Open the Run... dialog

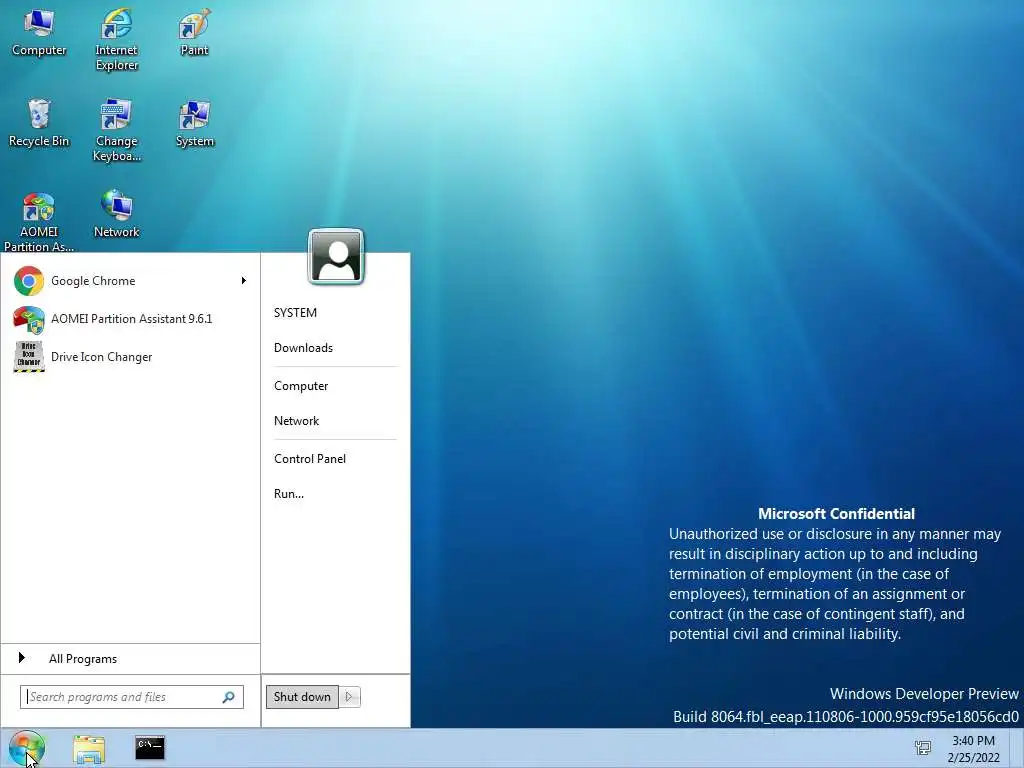pos(289,494)
